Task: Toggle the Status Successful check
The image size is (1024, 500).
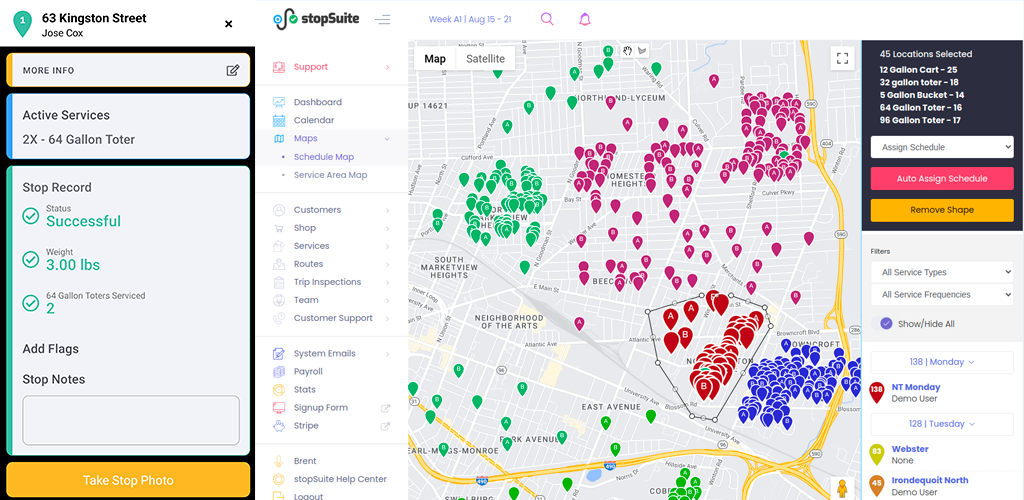Action: (x=31, y=216)
